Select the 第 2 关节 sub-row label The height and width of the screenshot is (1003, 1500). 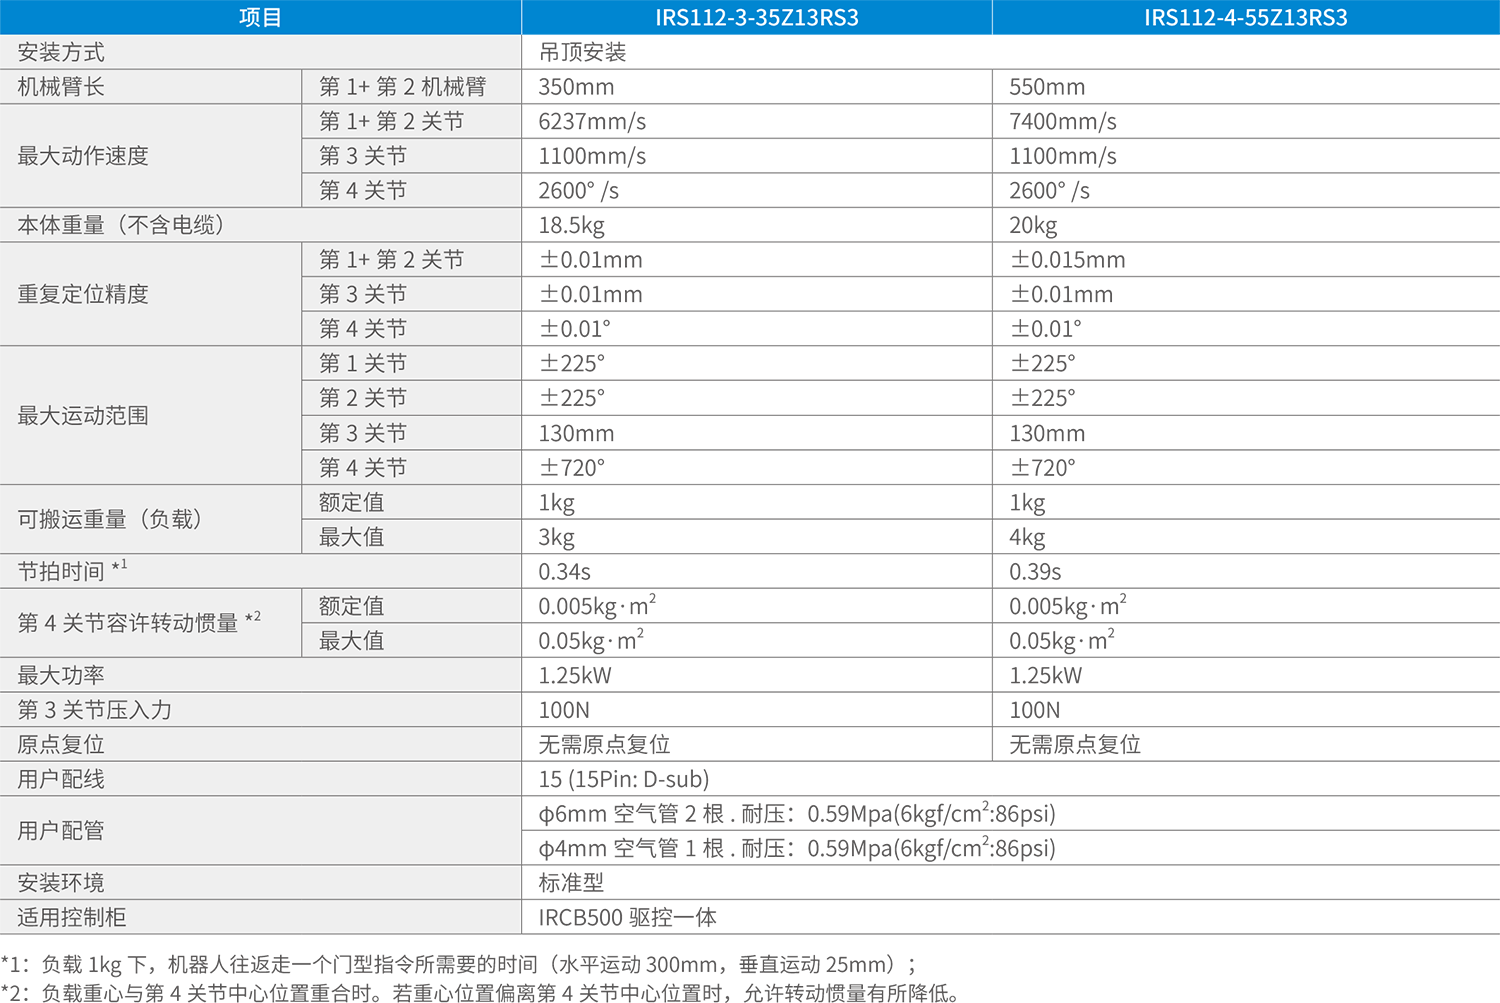point(363,398)
